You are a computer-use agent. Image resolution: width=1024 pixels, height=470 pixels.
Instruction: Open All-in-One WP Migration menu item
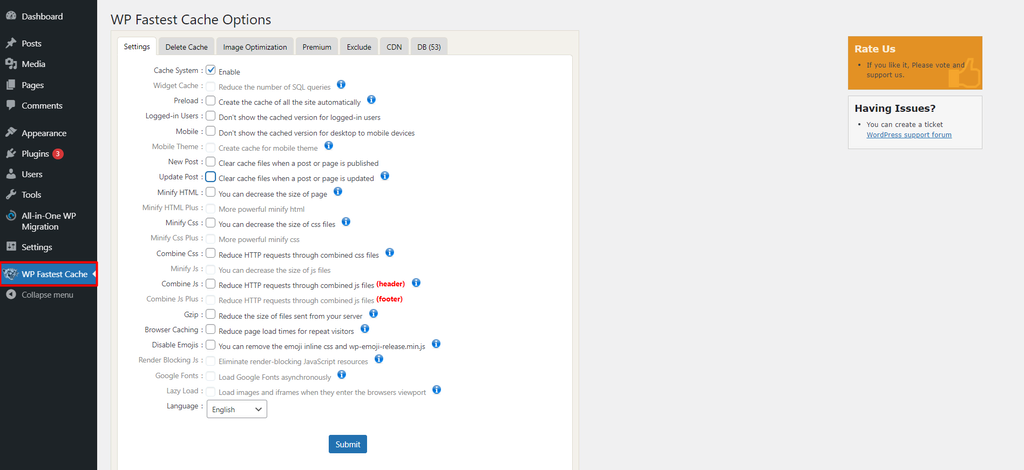coord(48,221)
